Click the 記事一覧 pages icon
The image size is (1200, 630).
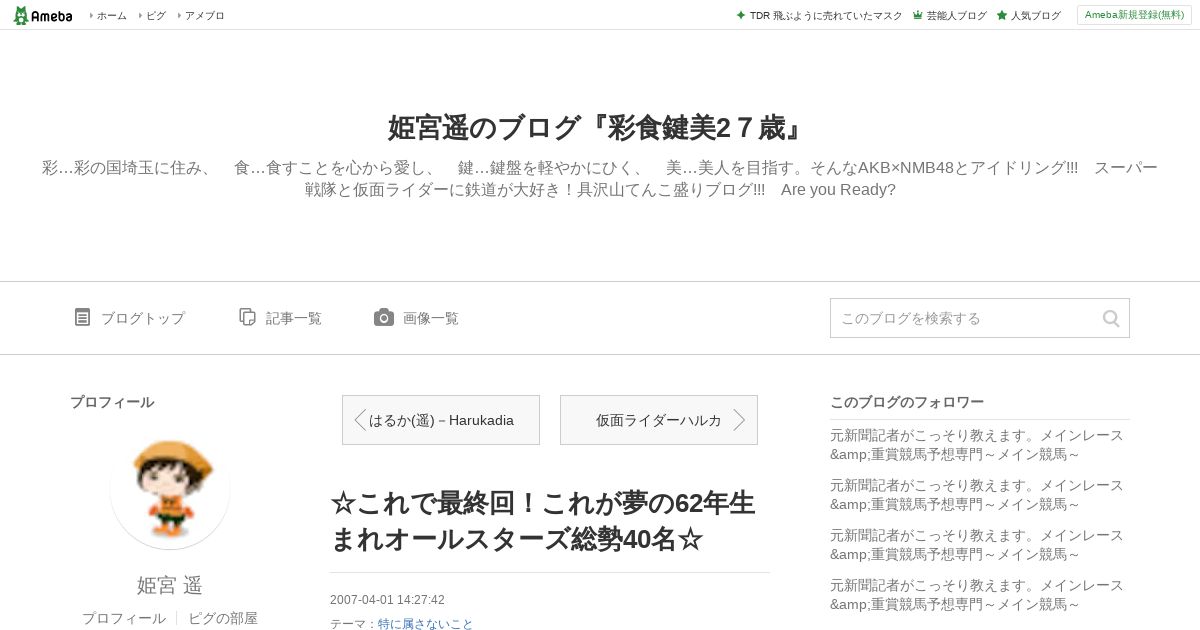click(247, 317)
